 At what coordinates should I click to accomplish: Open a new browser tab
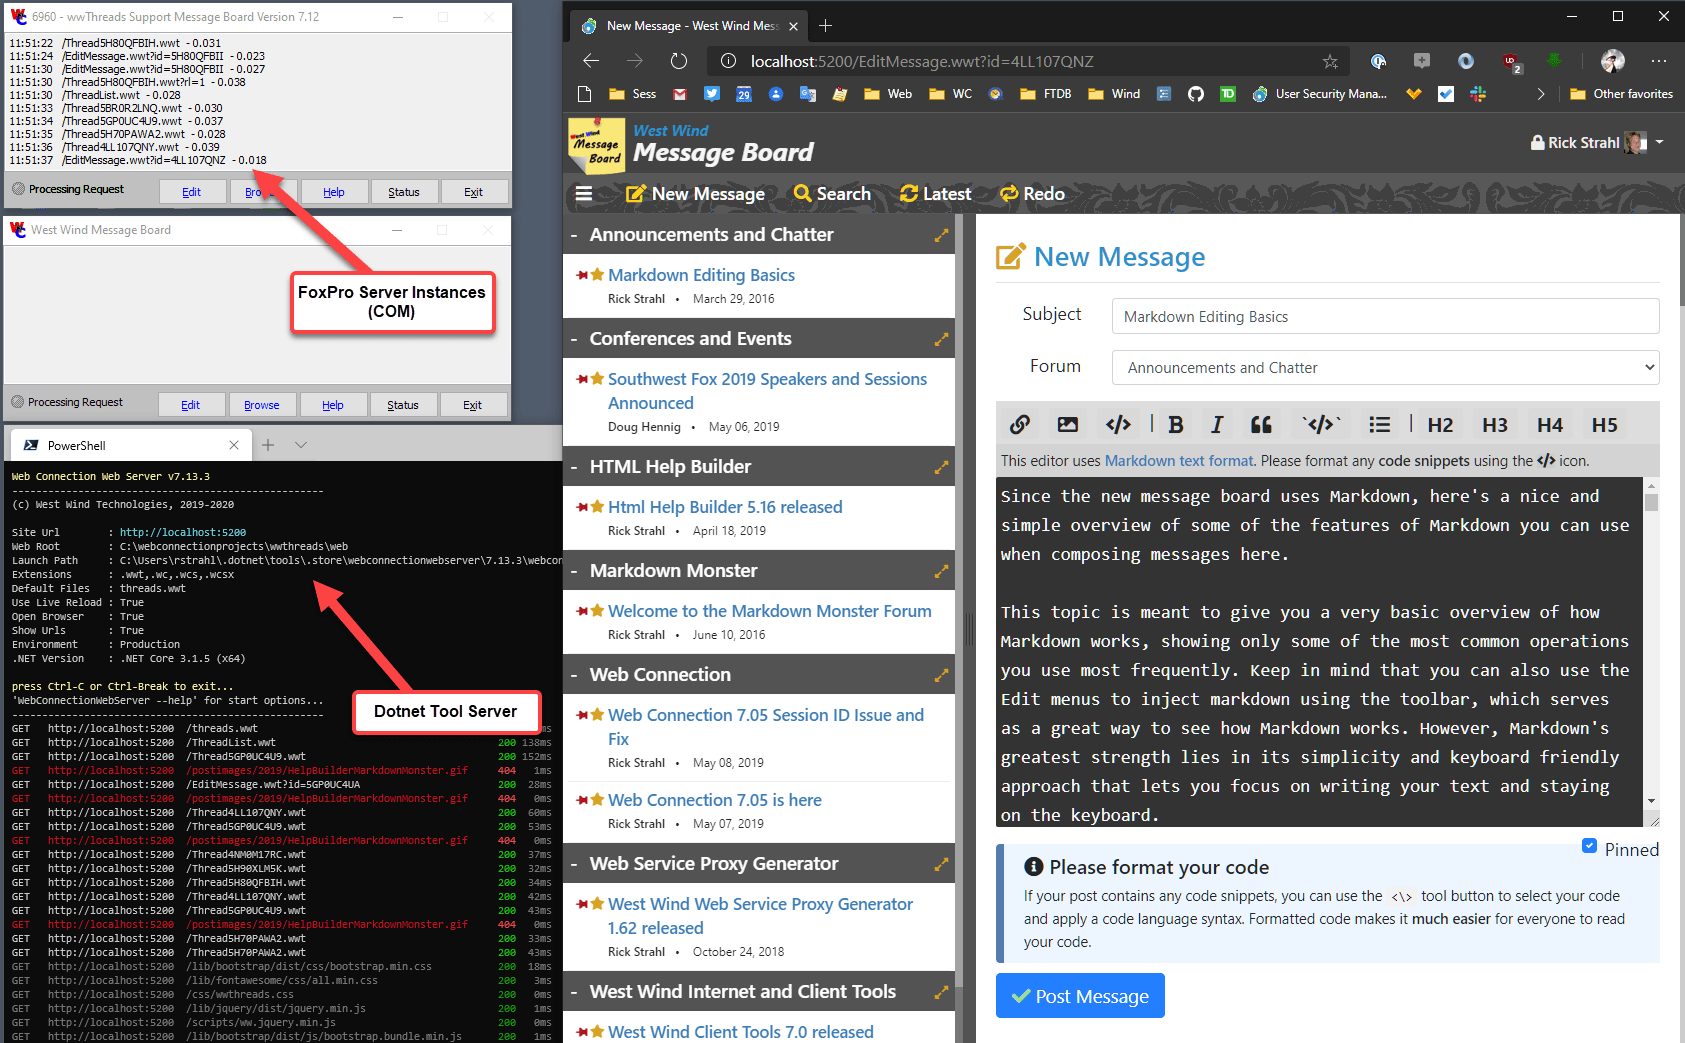(825, 25)
